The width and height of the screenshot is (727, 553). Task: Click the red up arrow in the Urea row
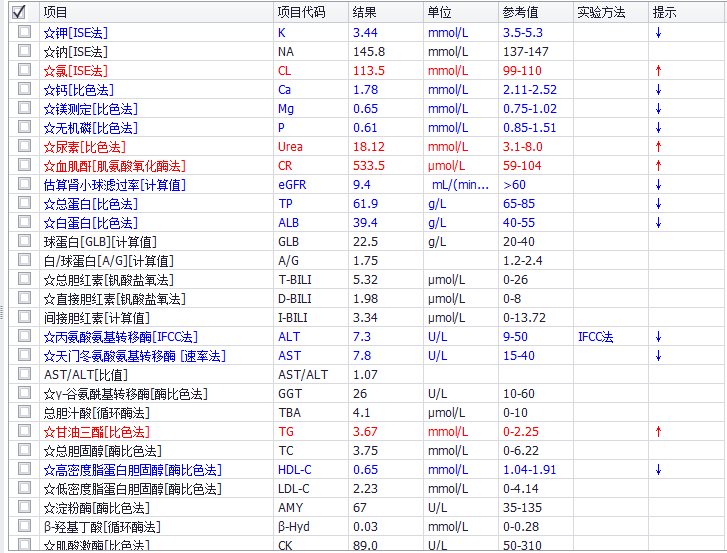[x=658, y=147]
